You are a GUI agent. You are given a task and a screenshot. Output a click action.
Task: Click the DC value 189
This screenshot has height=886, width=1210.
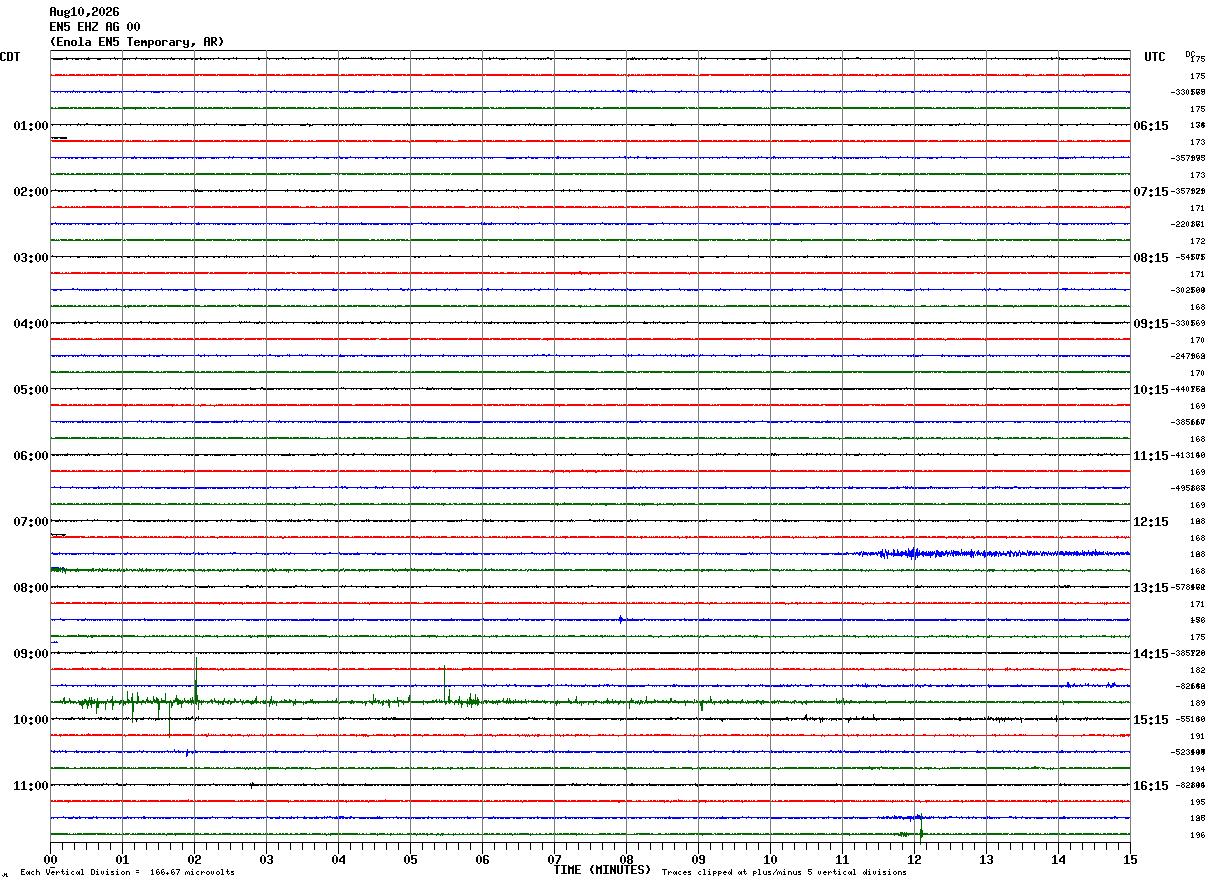pyautogui.click(x=1197, y=703)
